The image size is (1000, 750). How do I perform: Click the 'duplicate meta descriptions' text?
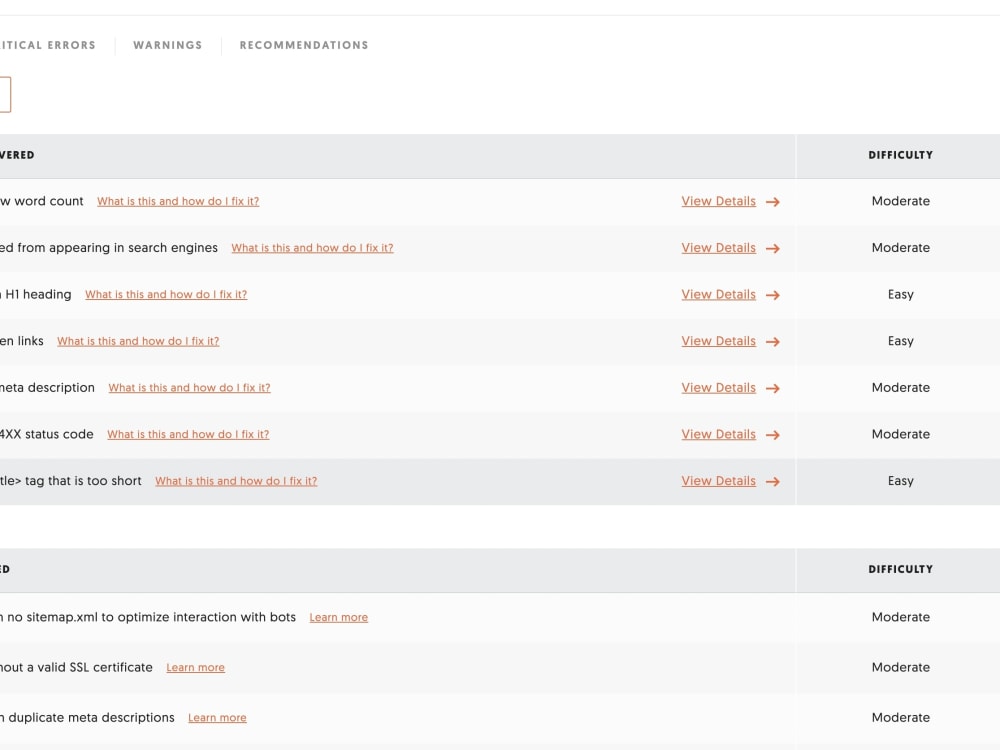91,717
